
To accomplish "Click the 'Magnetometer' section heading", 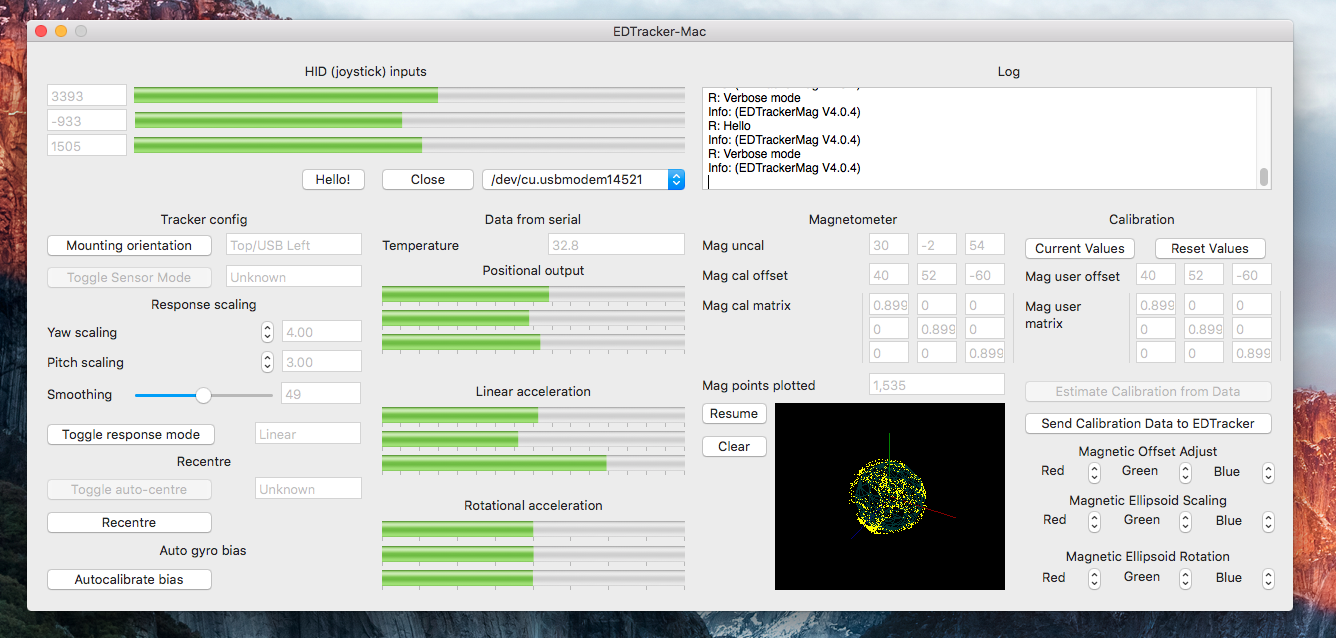I will [853, 219].
